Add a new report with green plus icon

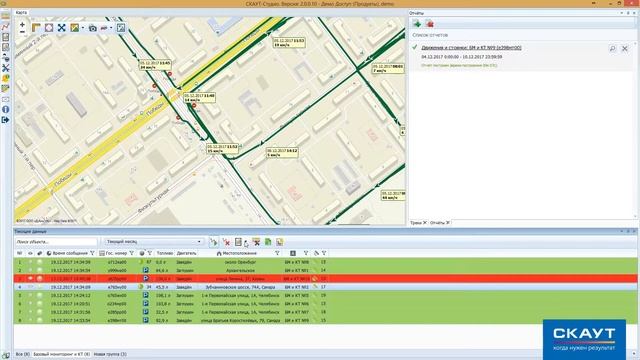(x=417, y=24)
